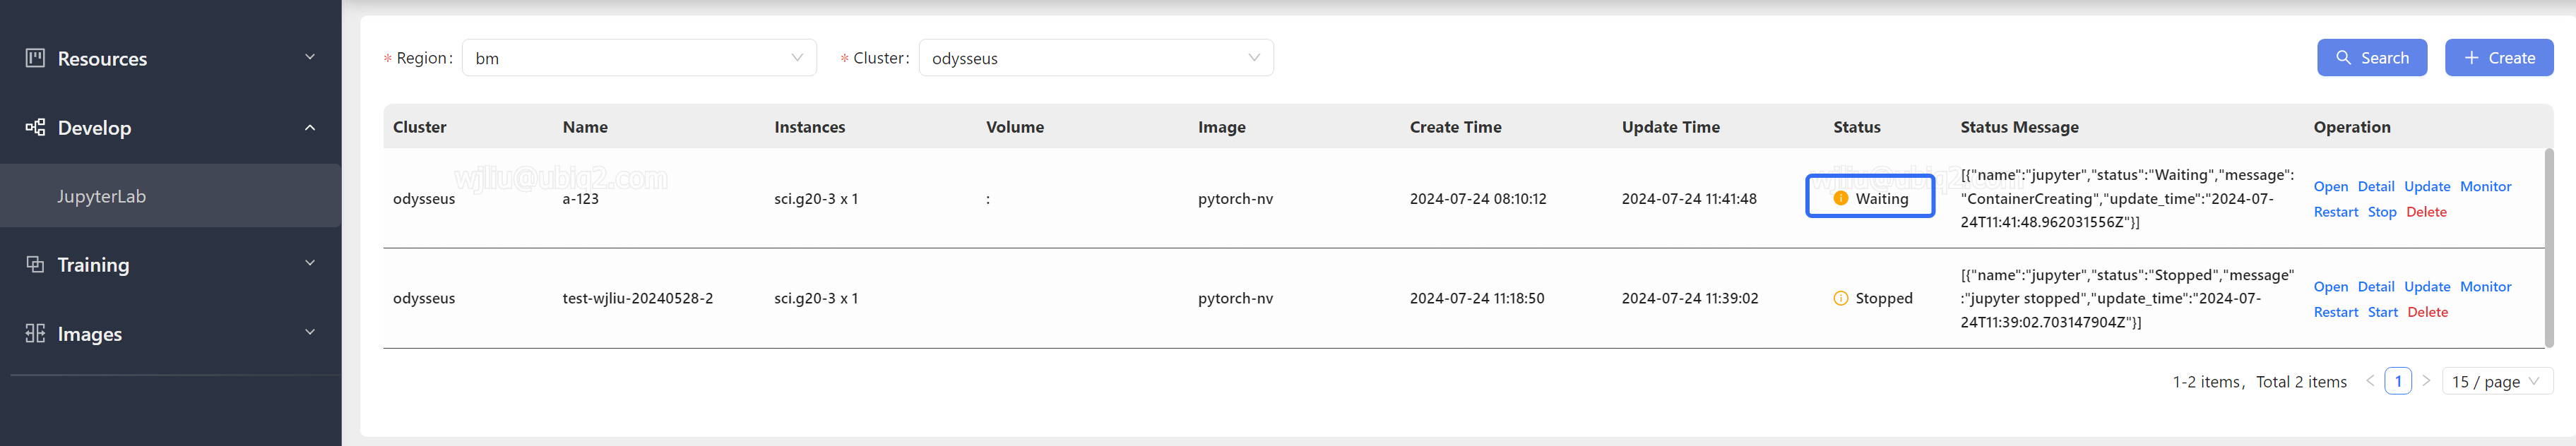The height and width of the screenshot is (446, 2576).
Task: Stop the a-123 instance
Action: pyautogui.click(x=2382, y=212)
